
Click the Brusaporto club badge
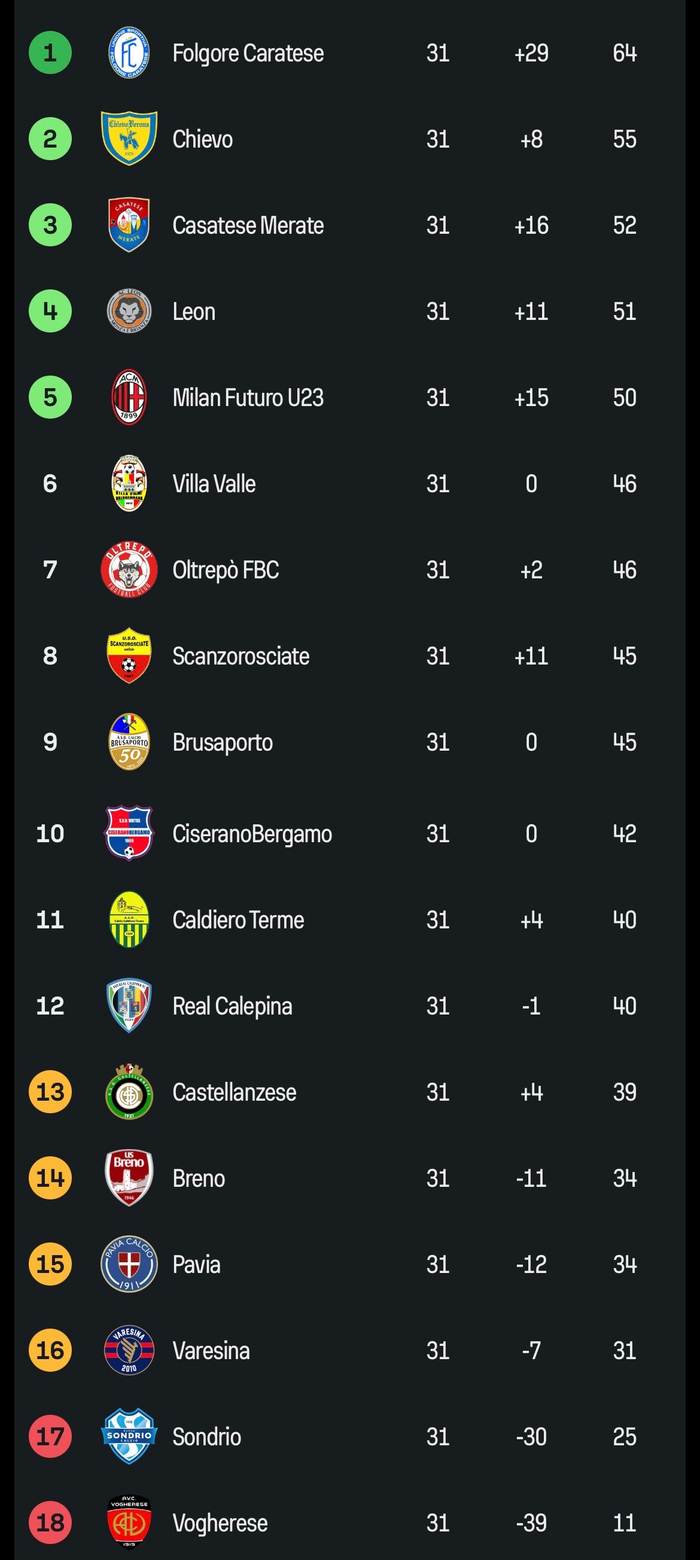(x=129, y=742)
